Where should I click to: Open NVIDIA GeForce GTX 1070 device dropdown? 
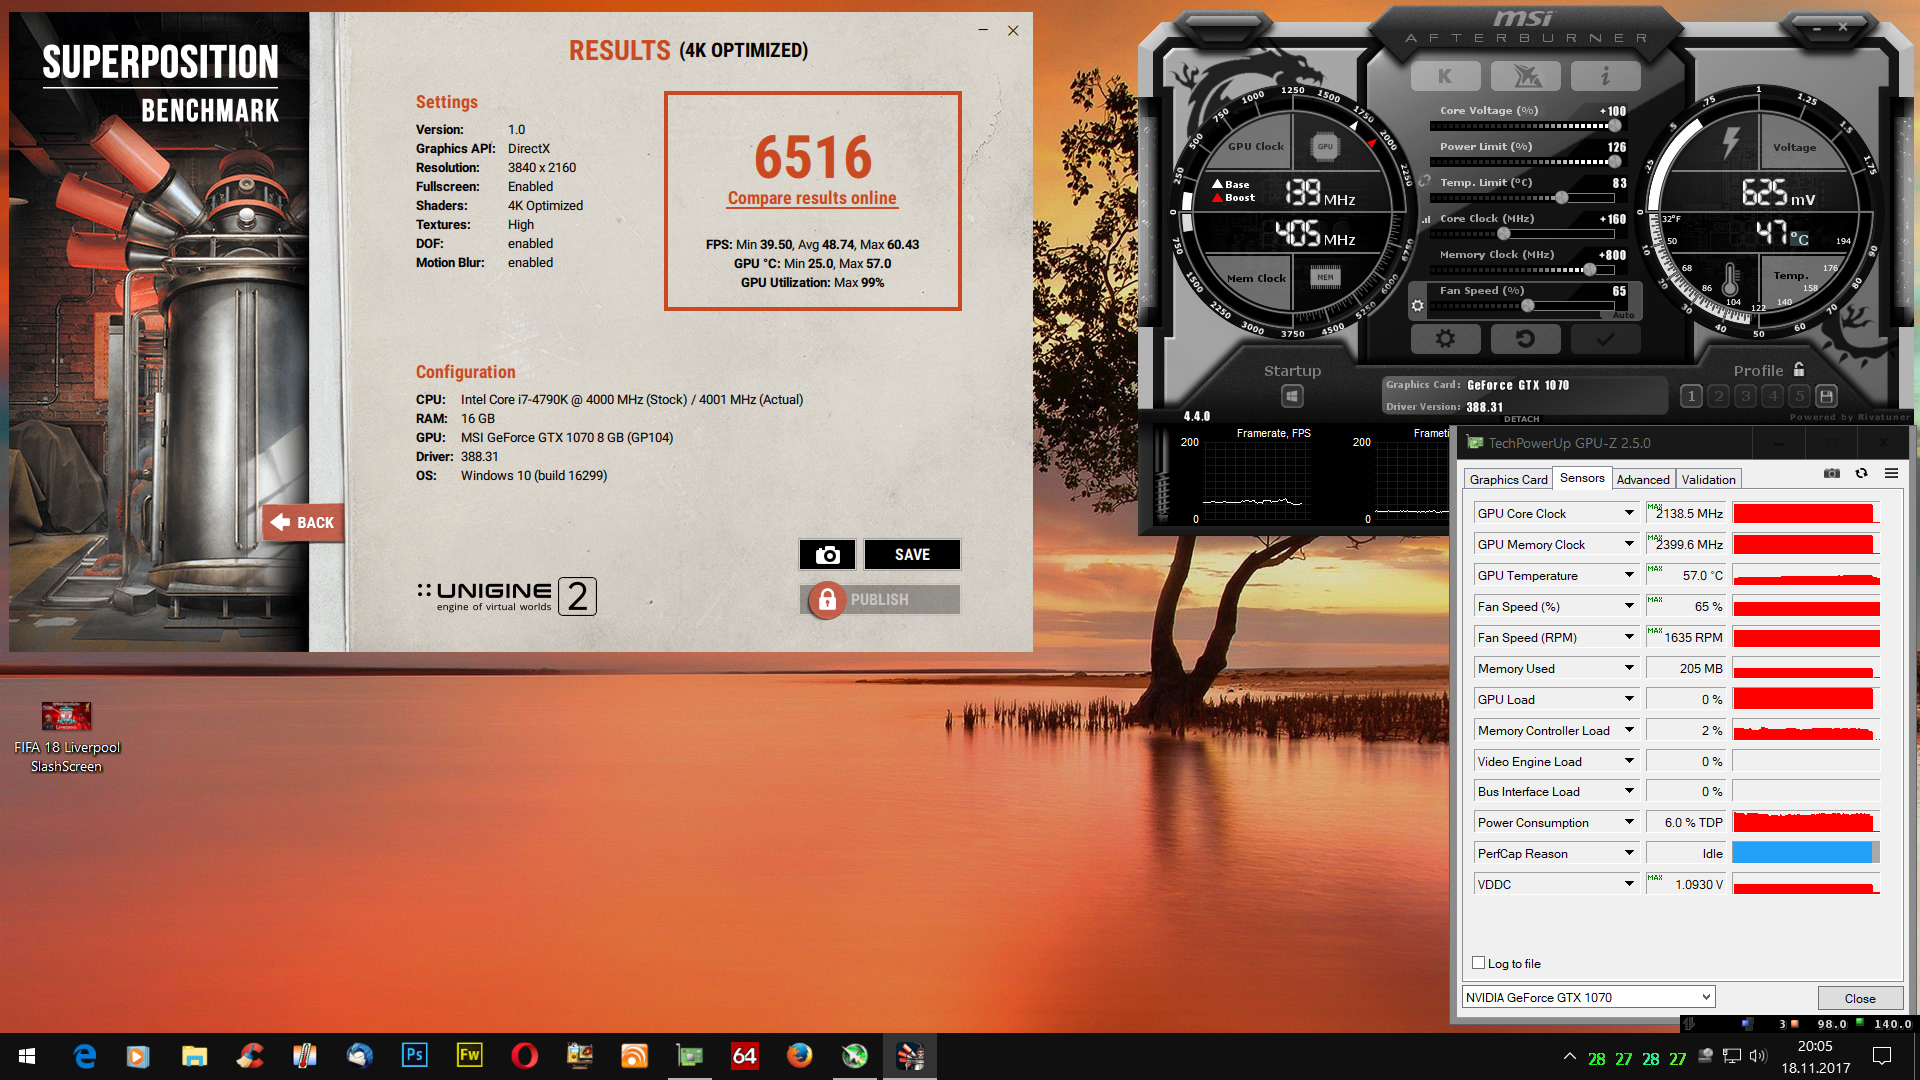1706,997
